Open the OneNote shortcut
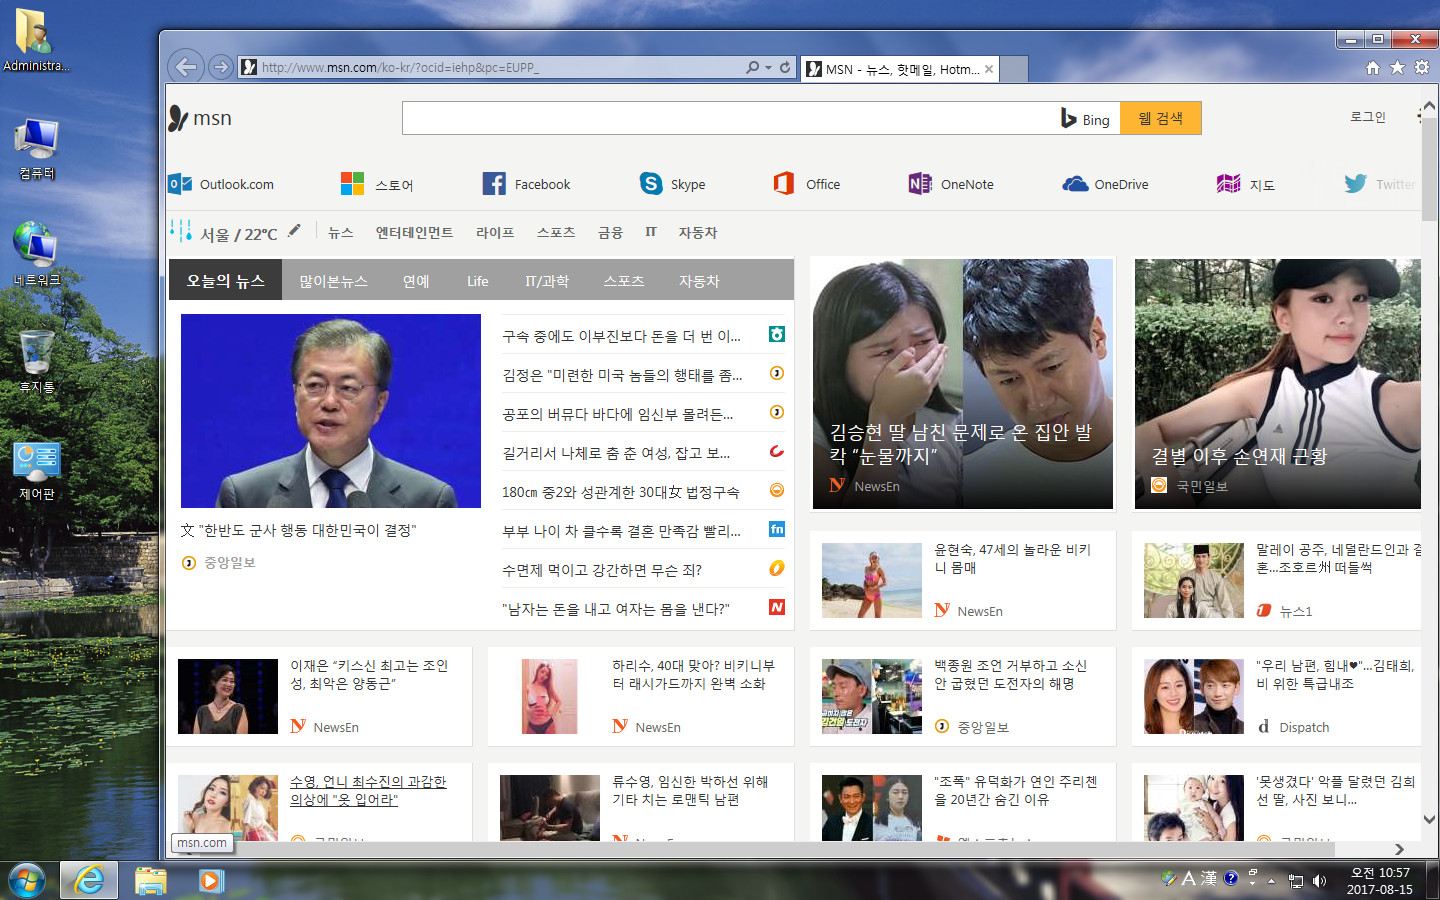This screenshot has height=900, width=1440. [x=951, y=184]
